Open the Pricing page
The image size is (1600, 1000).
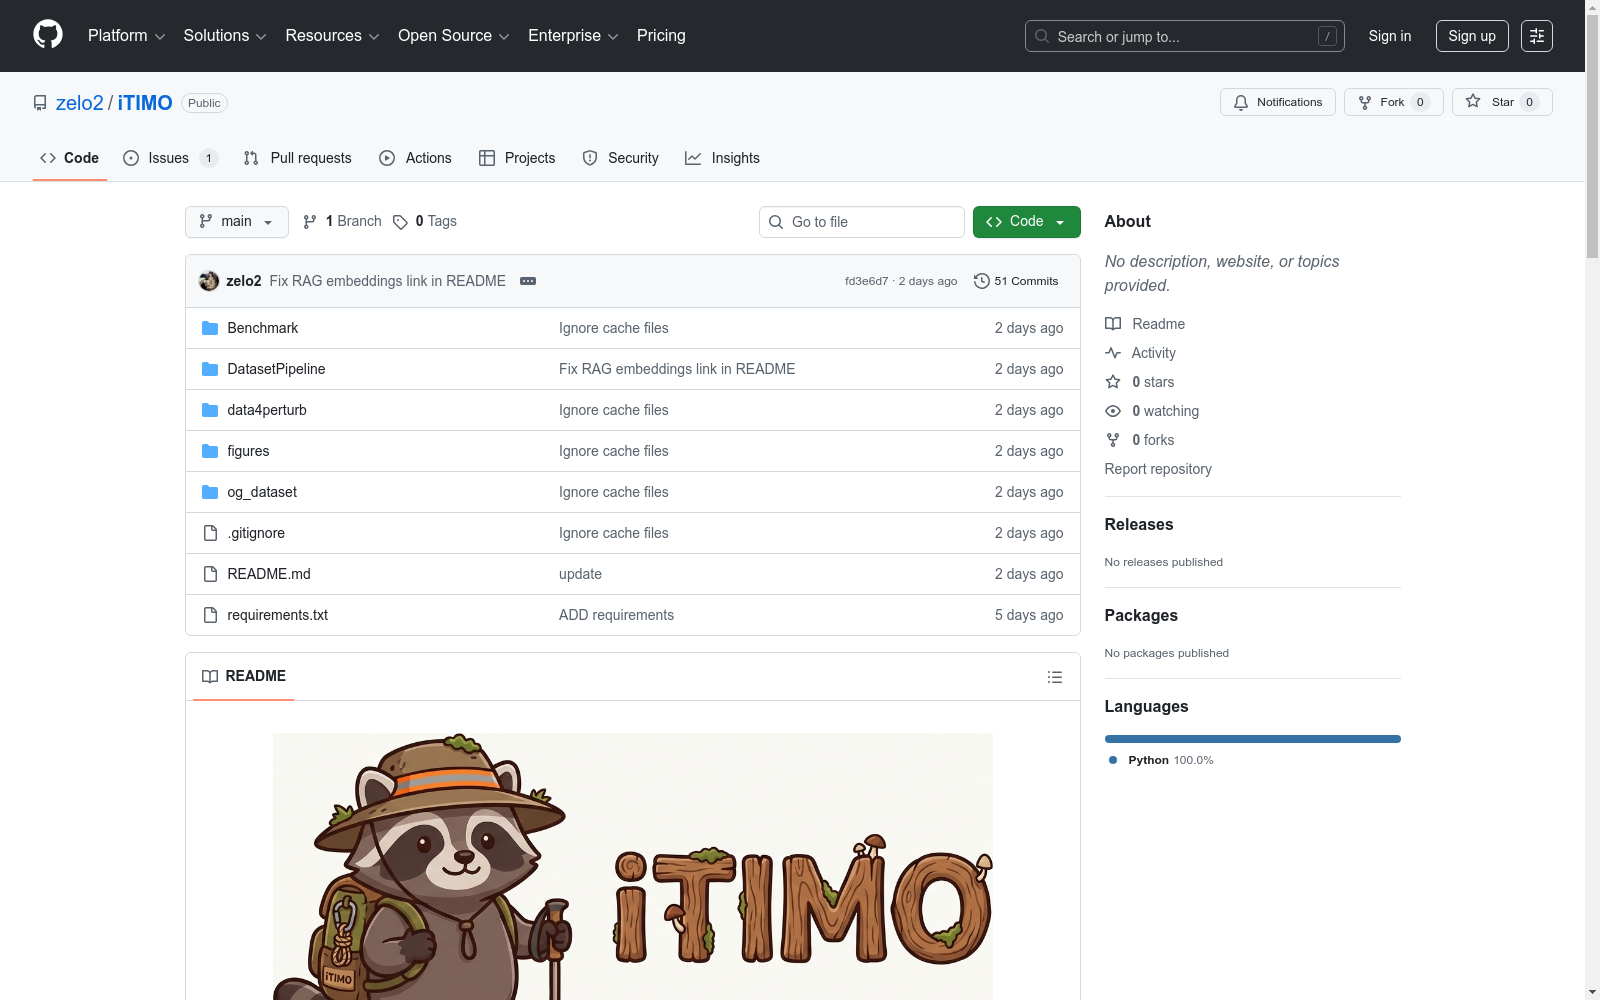pyautogui.click(x=661, y=36)
